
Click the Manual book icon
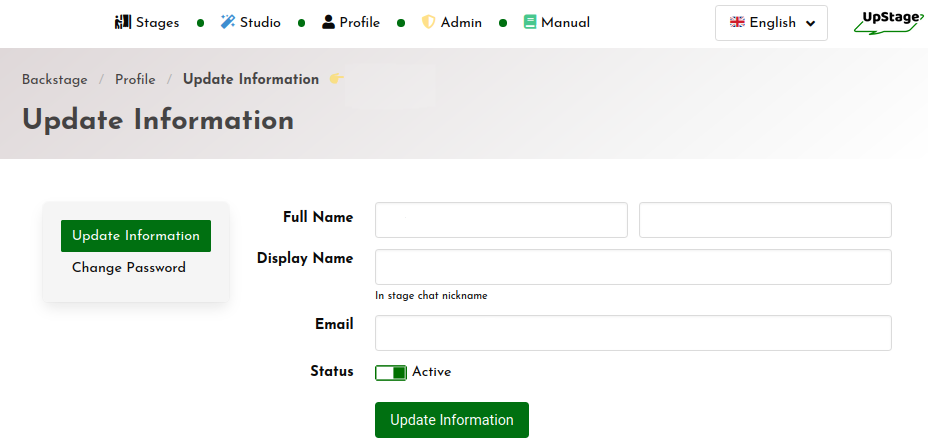point(530,23)
